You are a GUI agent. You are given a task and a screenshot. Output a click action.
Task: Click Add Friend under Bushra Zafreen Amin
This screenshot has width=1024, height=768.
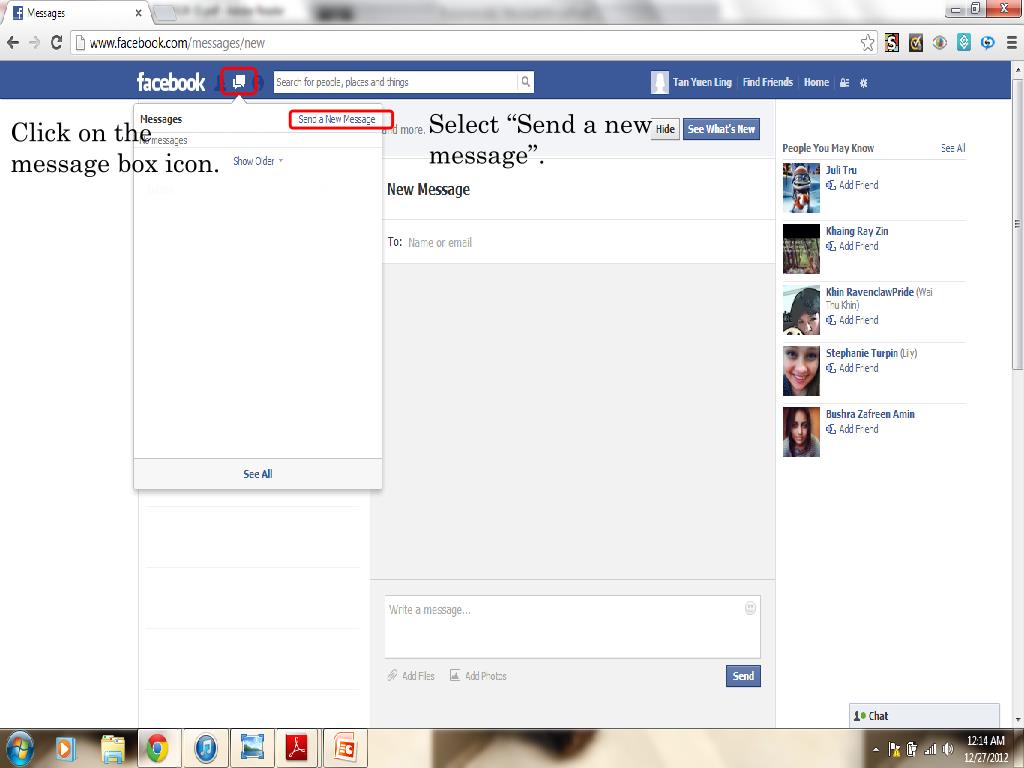click(x=852, y=428)
